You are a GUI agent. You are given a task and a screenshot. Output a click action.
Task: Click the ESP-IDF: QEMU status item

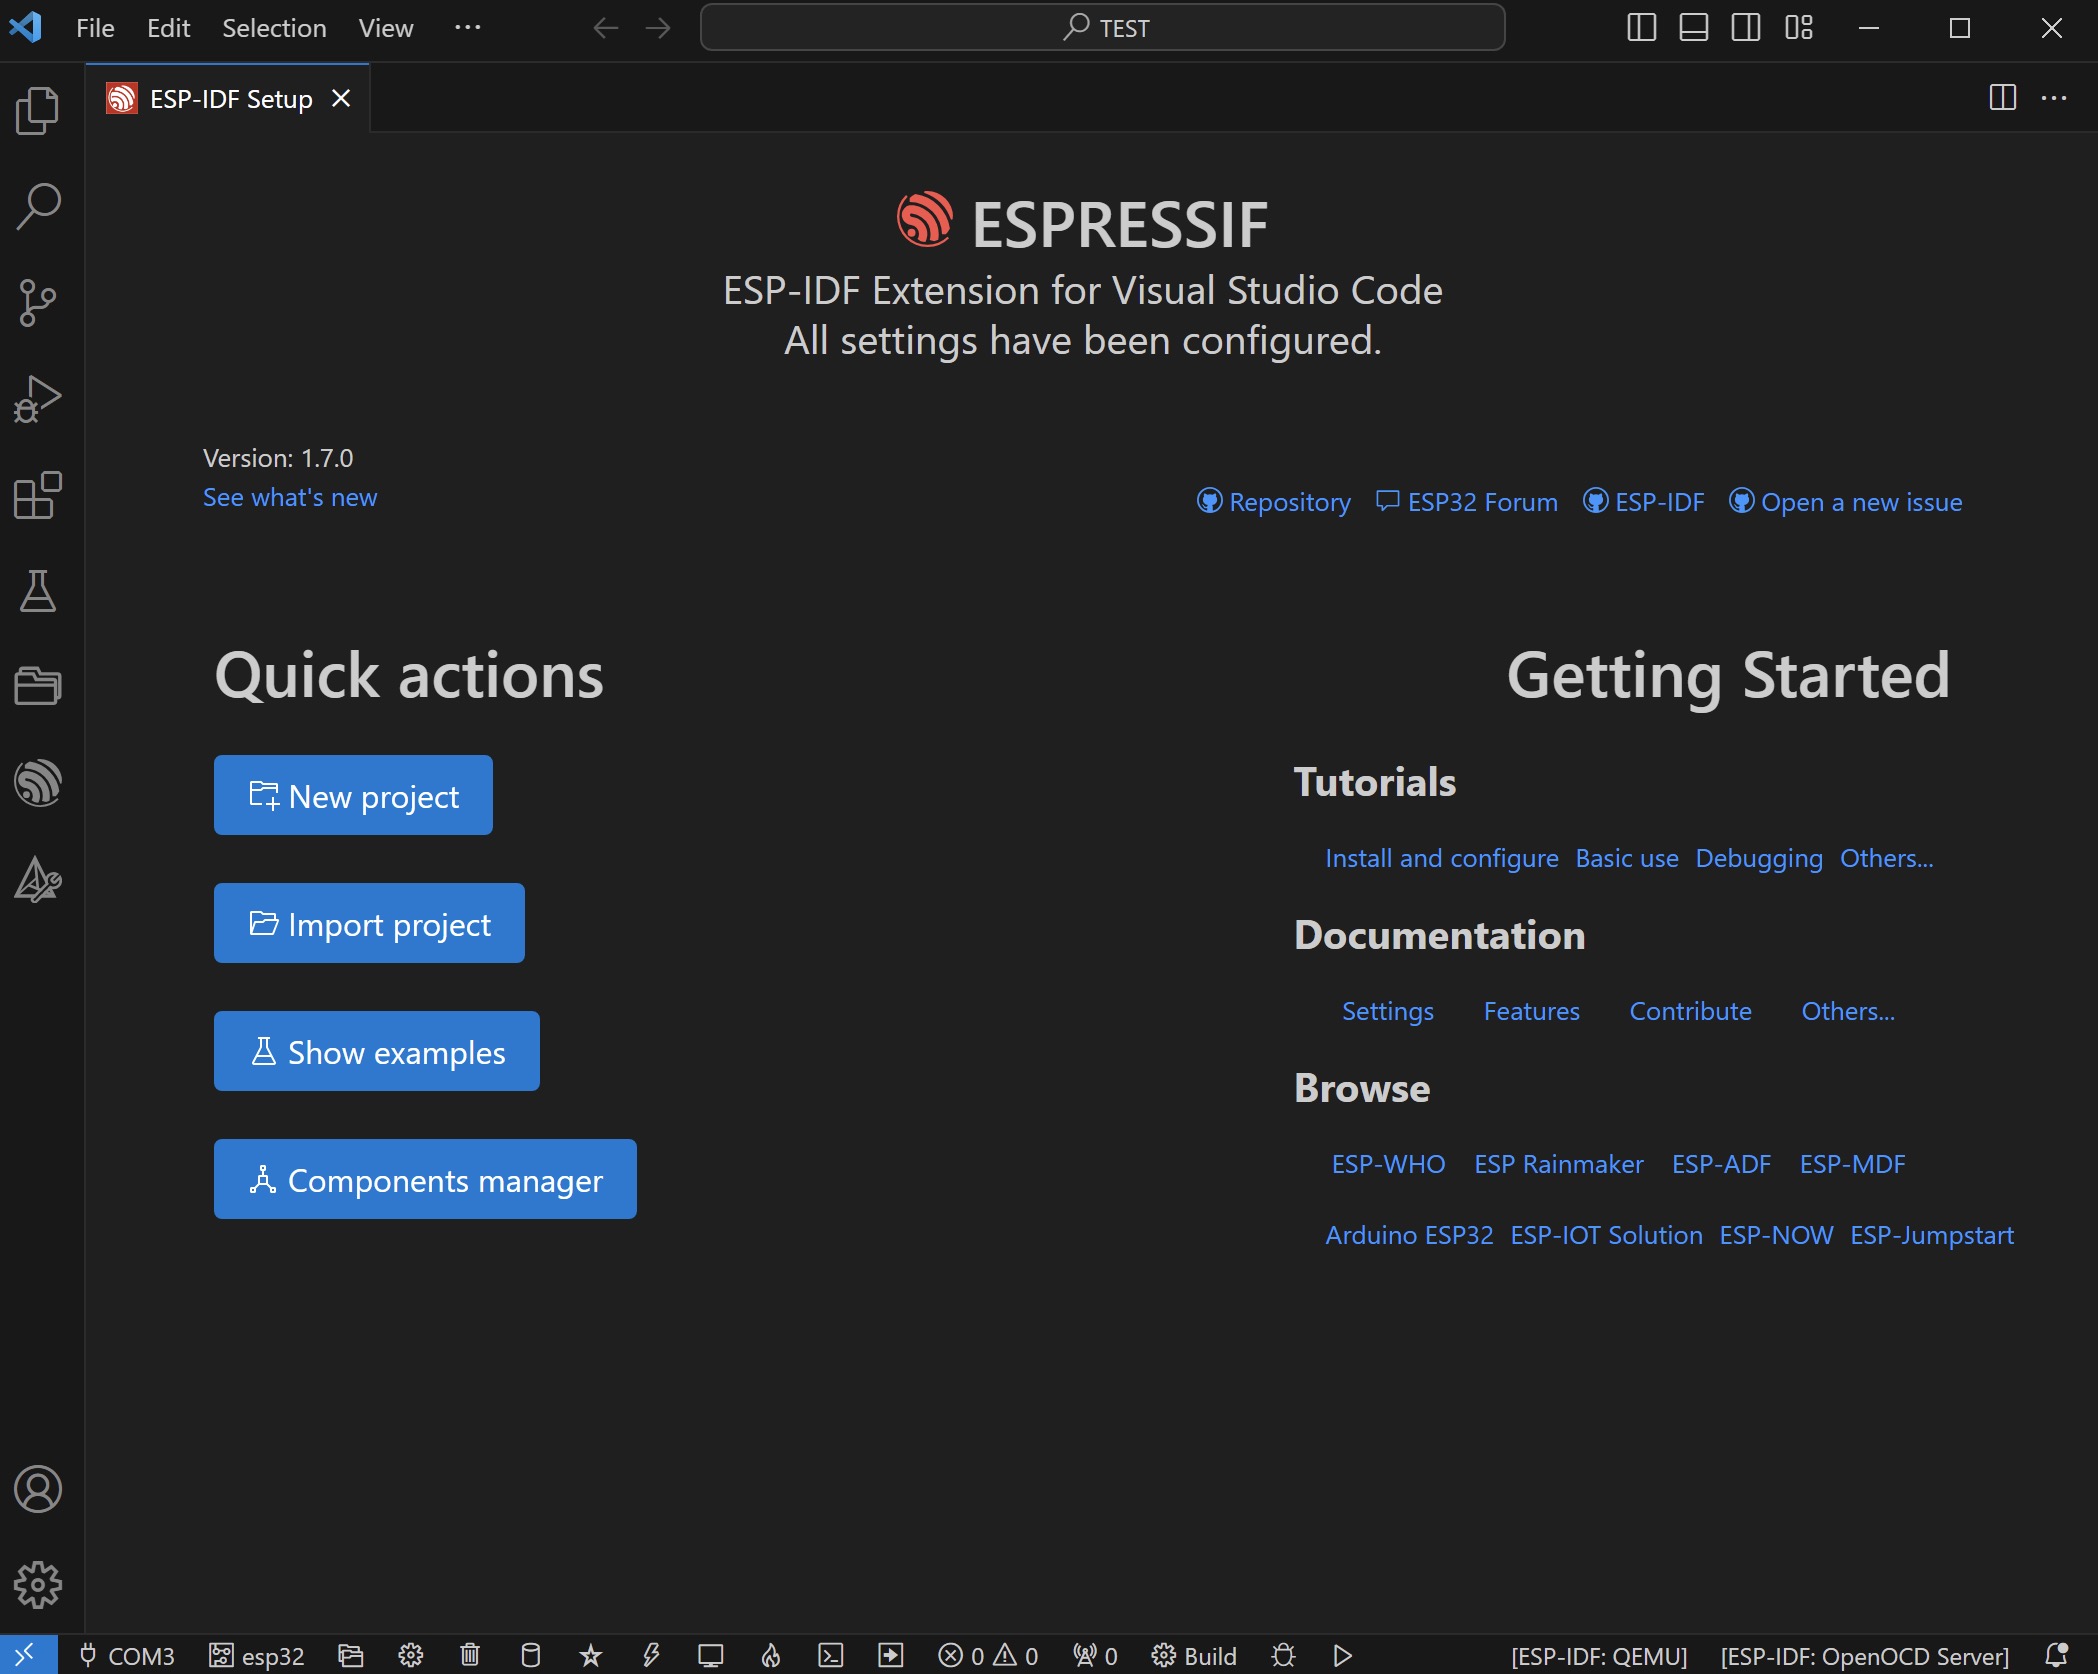tap(1599, 1656)
